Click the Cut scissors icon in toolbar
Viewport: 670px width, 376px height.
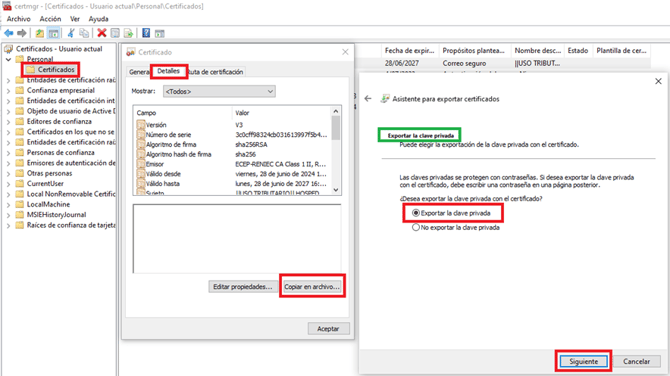pyautogui.click(x=71, y=33)
